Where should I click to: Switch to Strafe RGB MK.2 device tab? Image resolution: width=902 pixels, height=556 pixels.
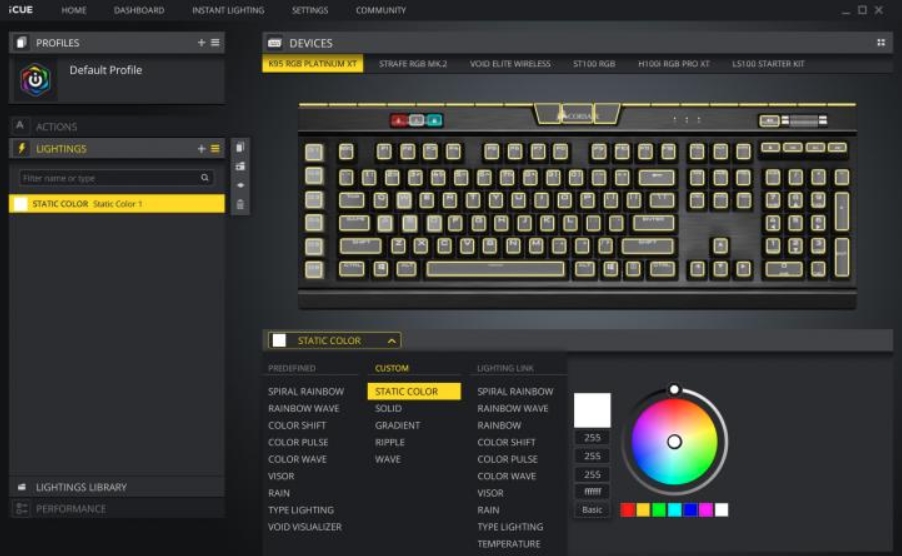coord(412,64)
